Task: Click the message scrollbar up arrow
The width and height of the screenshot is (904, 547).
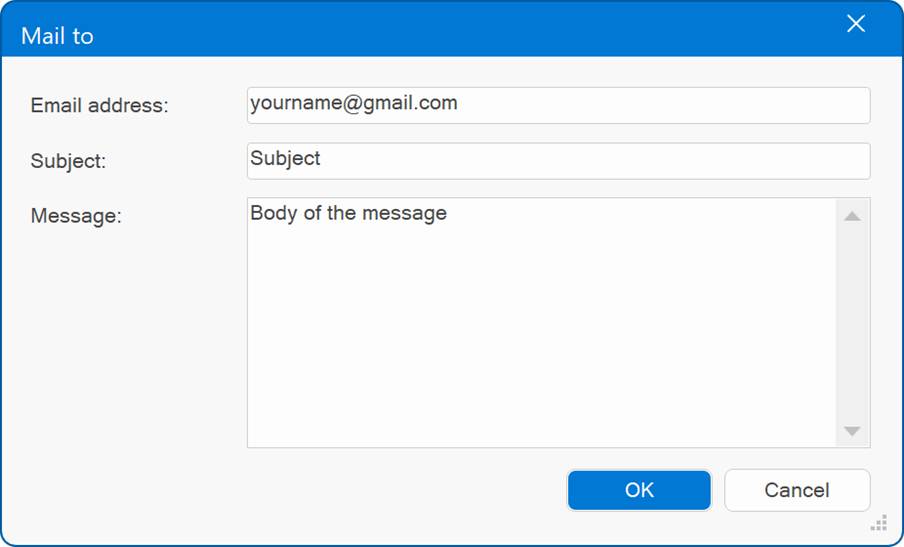Action: coord(852,216)
